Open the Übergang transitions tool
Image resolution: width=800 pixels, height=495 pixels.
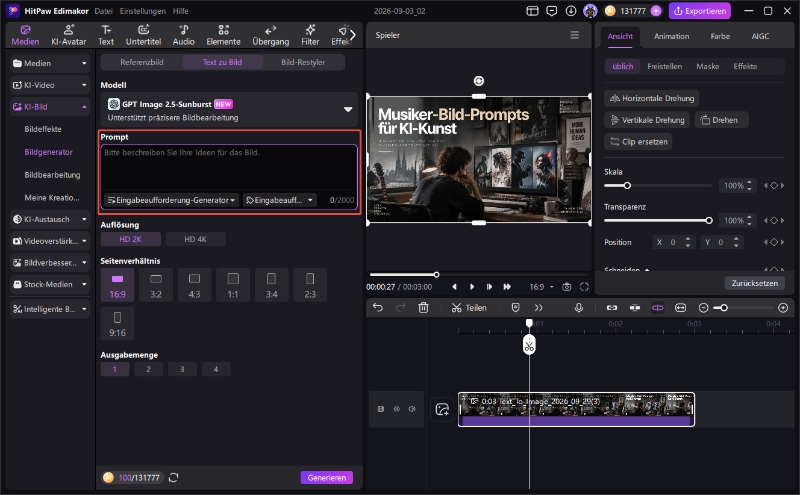click(270, 35)
